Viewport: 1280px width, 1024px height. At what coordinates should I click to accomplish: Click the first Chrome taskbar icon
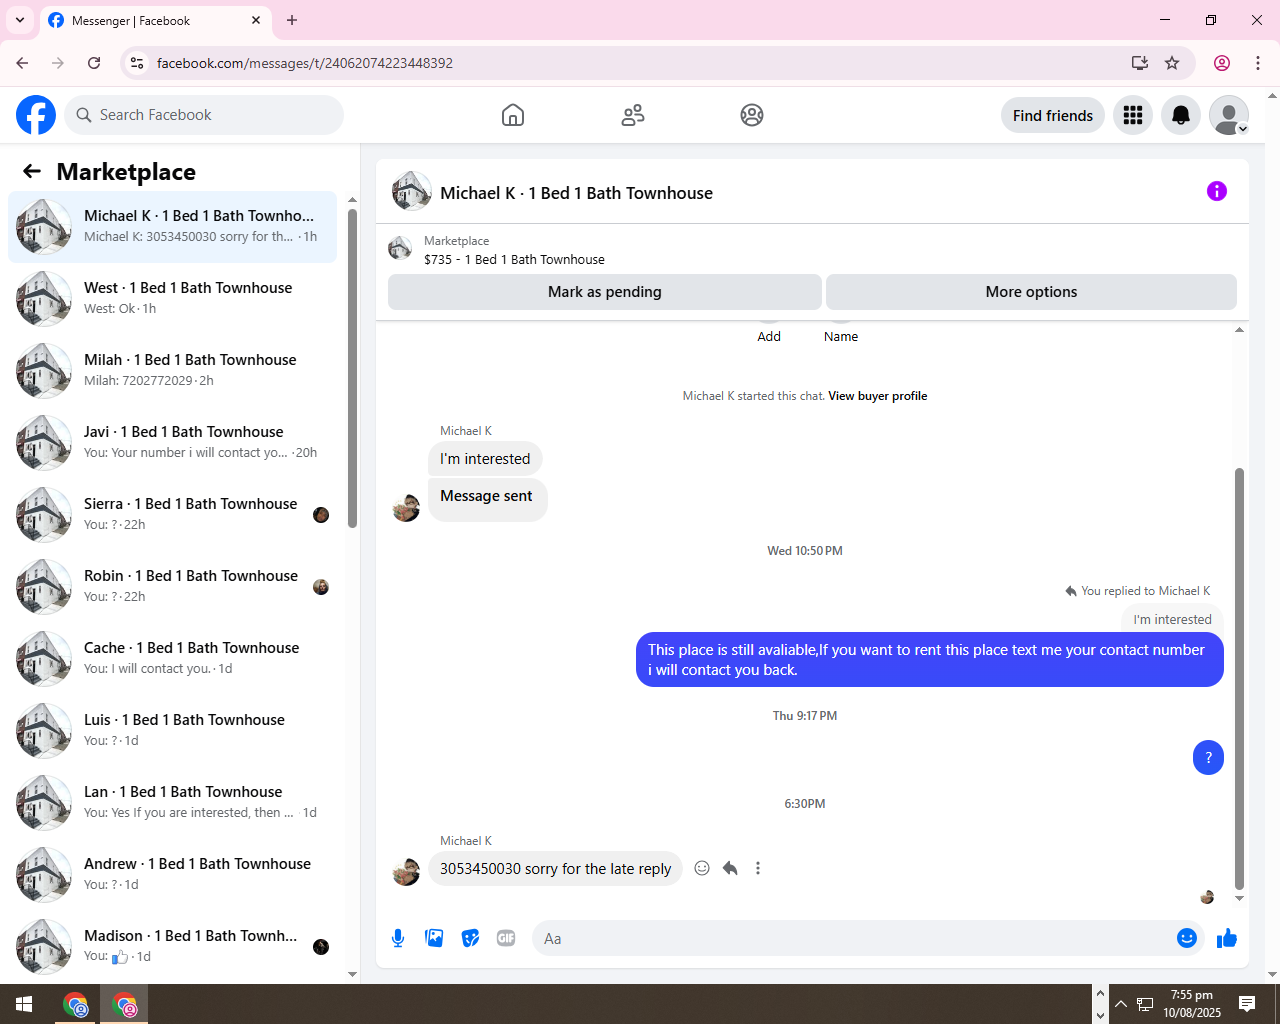[x=76, y=1004]
